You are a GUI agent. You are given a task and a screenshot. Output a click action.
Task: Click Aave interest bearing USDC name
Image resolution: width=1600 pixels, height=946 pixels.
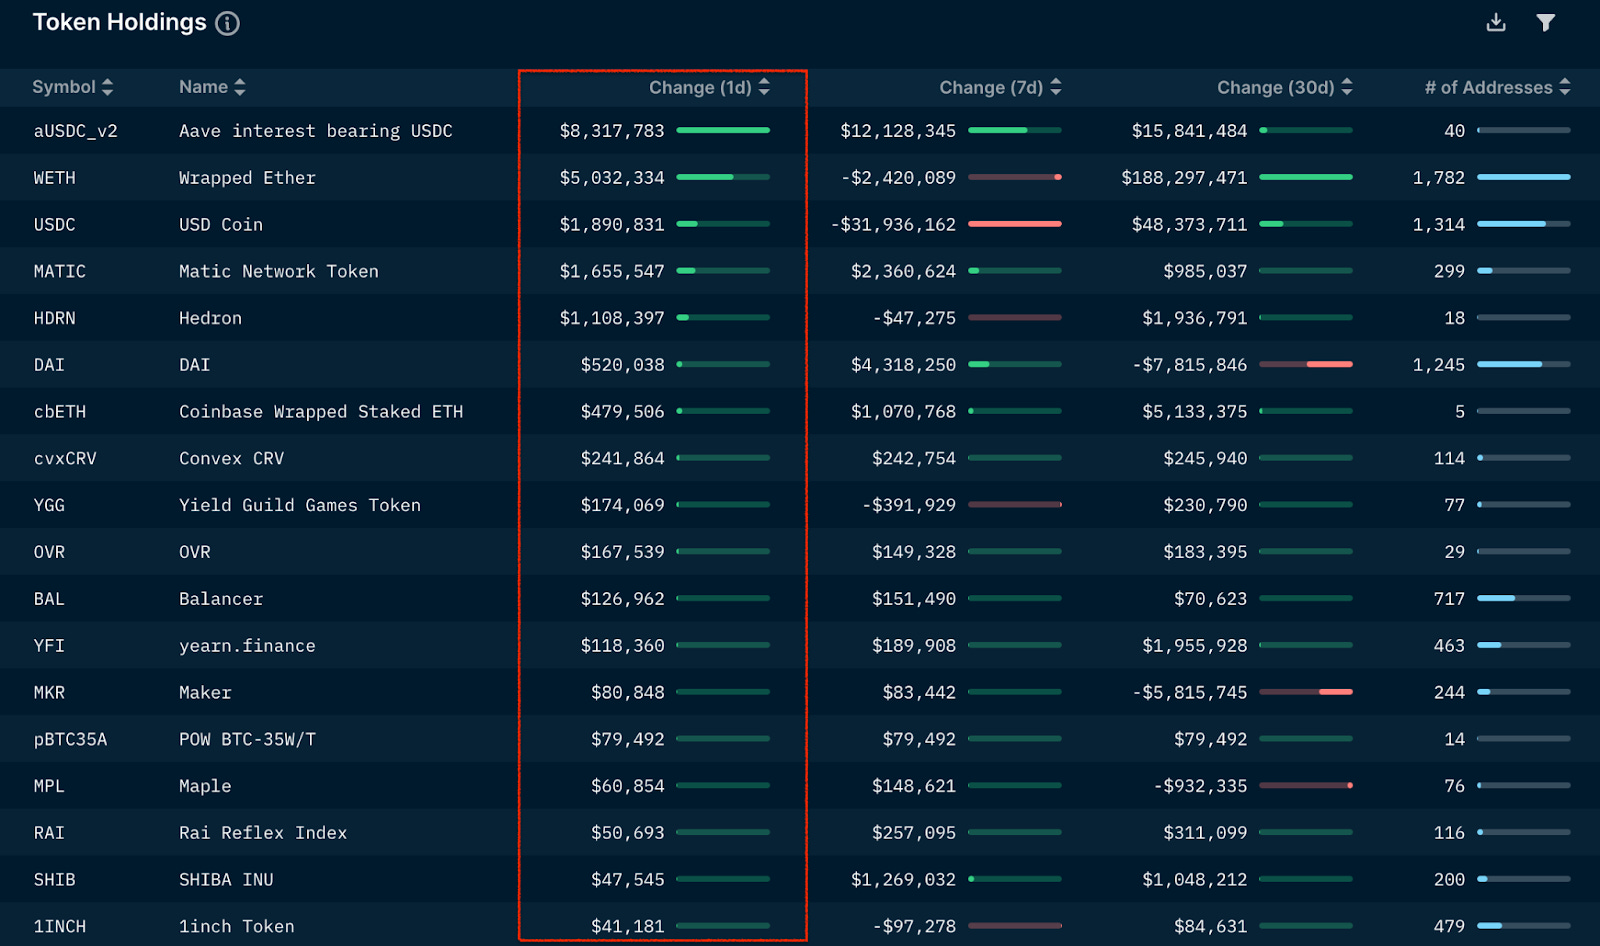[x=316, y=131]
